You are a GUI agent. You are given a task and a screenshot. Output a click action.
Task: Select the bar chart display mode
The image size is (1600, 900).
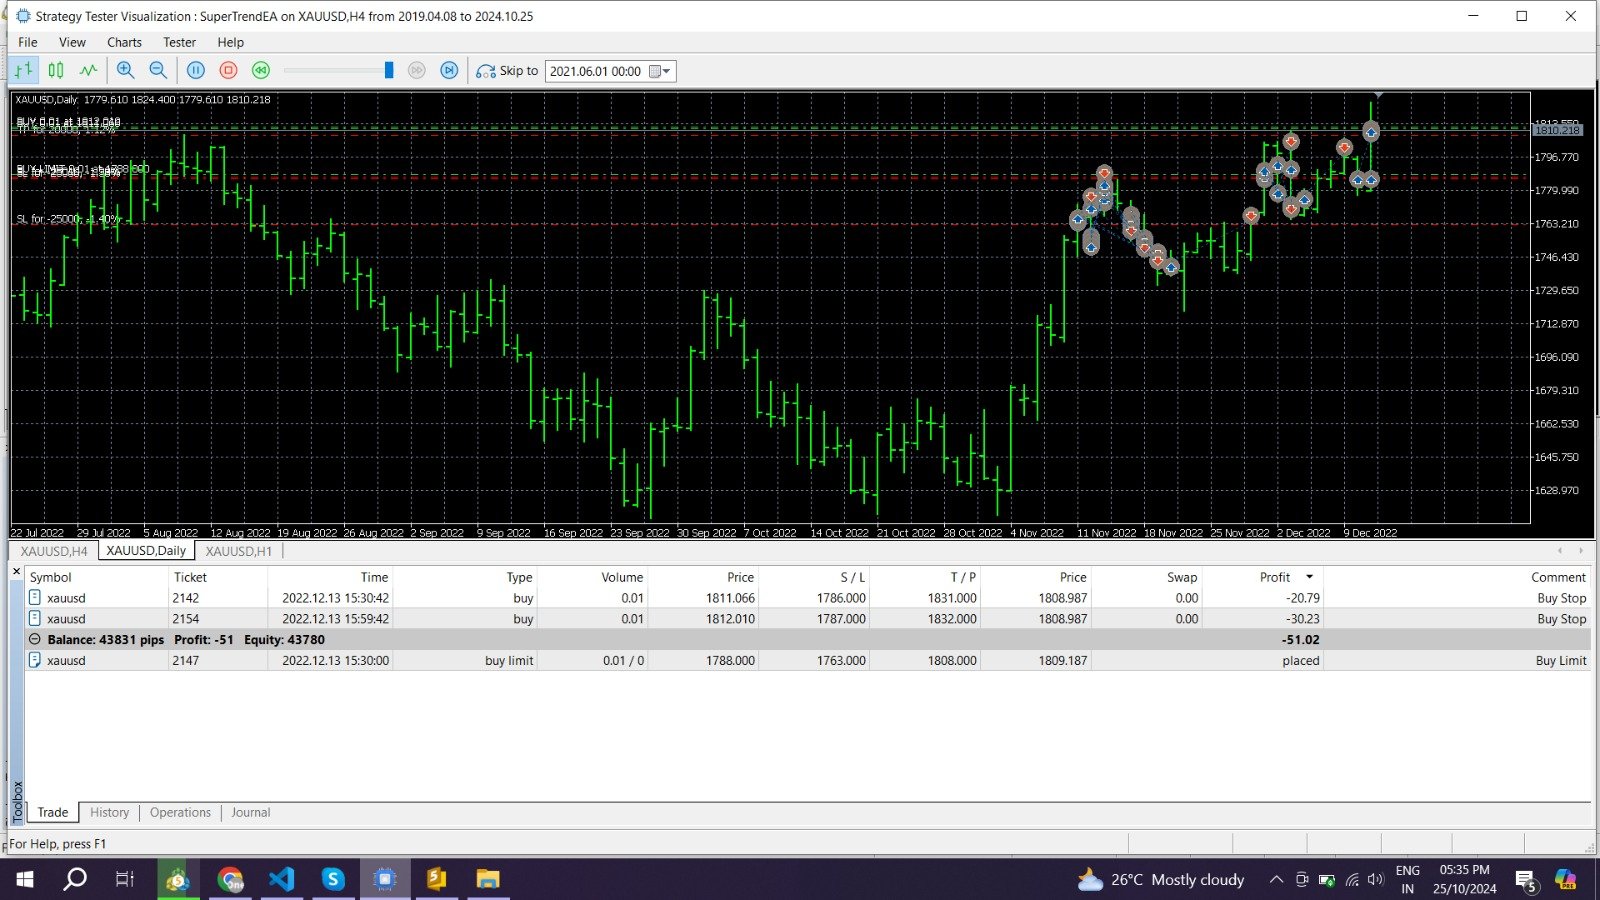(x=22, y=70)
